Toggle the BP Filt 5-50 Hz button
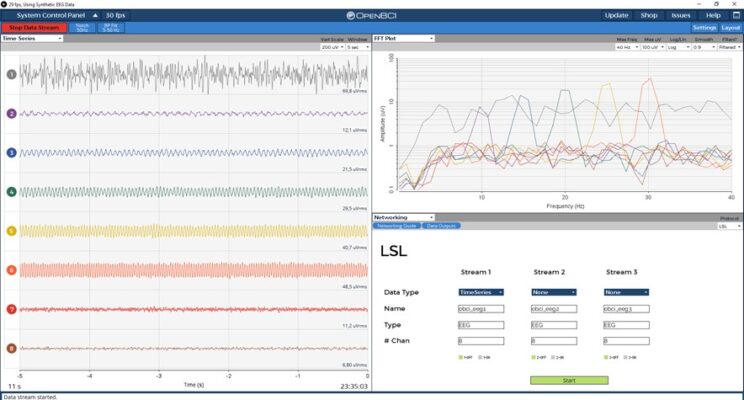The height and width of the screenshot is (400, 744). click(111, 28)
